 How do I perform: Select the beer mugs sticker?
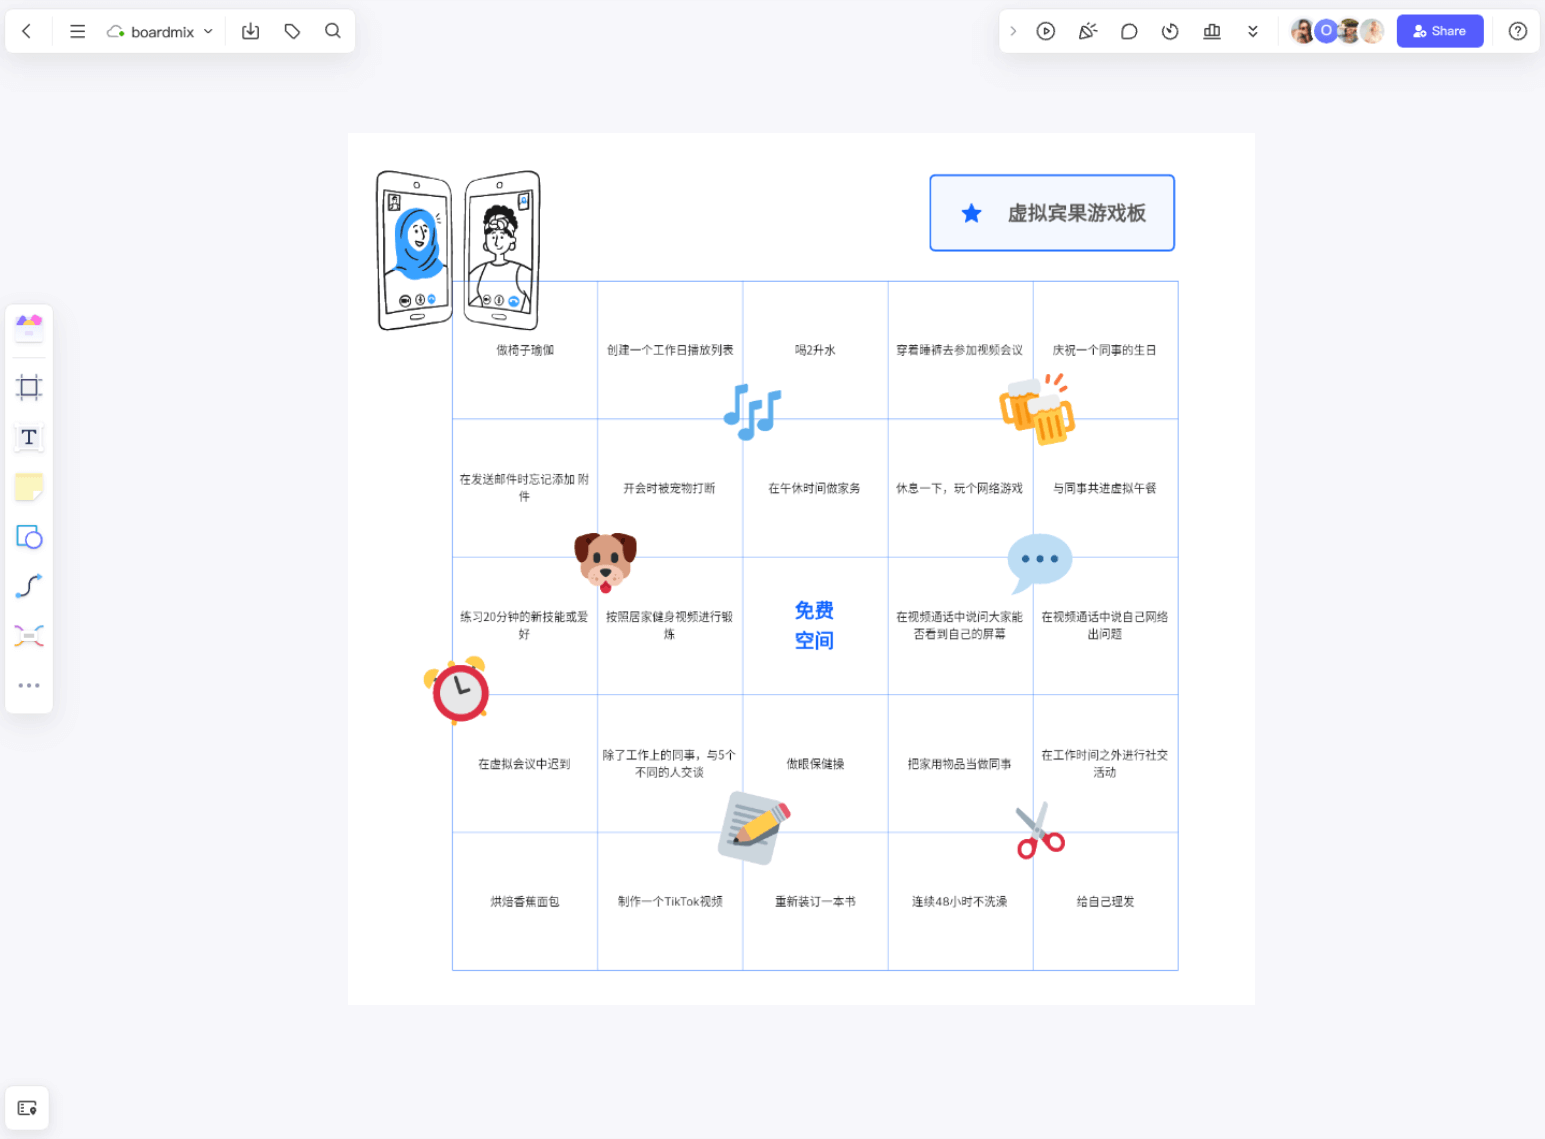(x=1037, y=409)
